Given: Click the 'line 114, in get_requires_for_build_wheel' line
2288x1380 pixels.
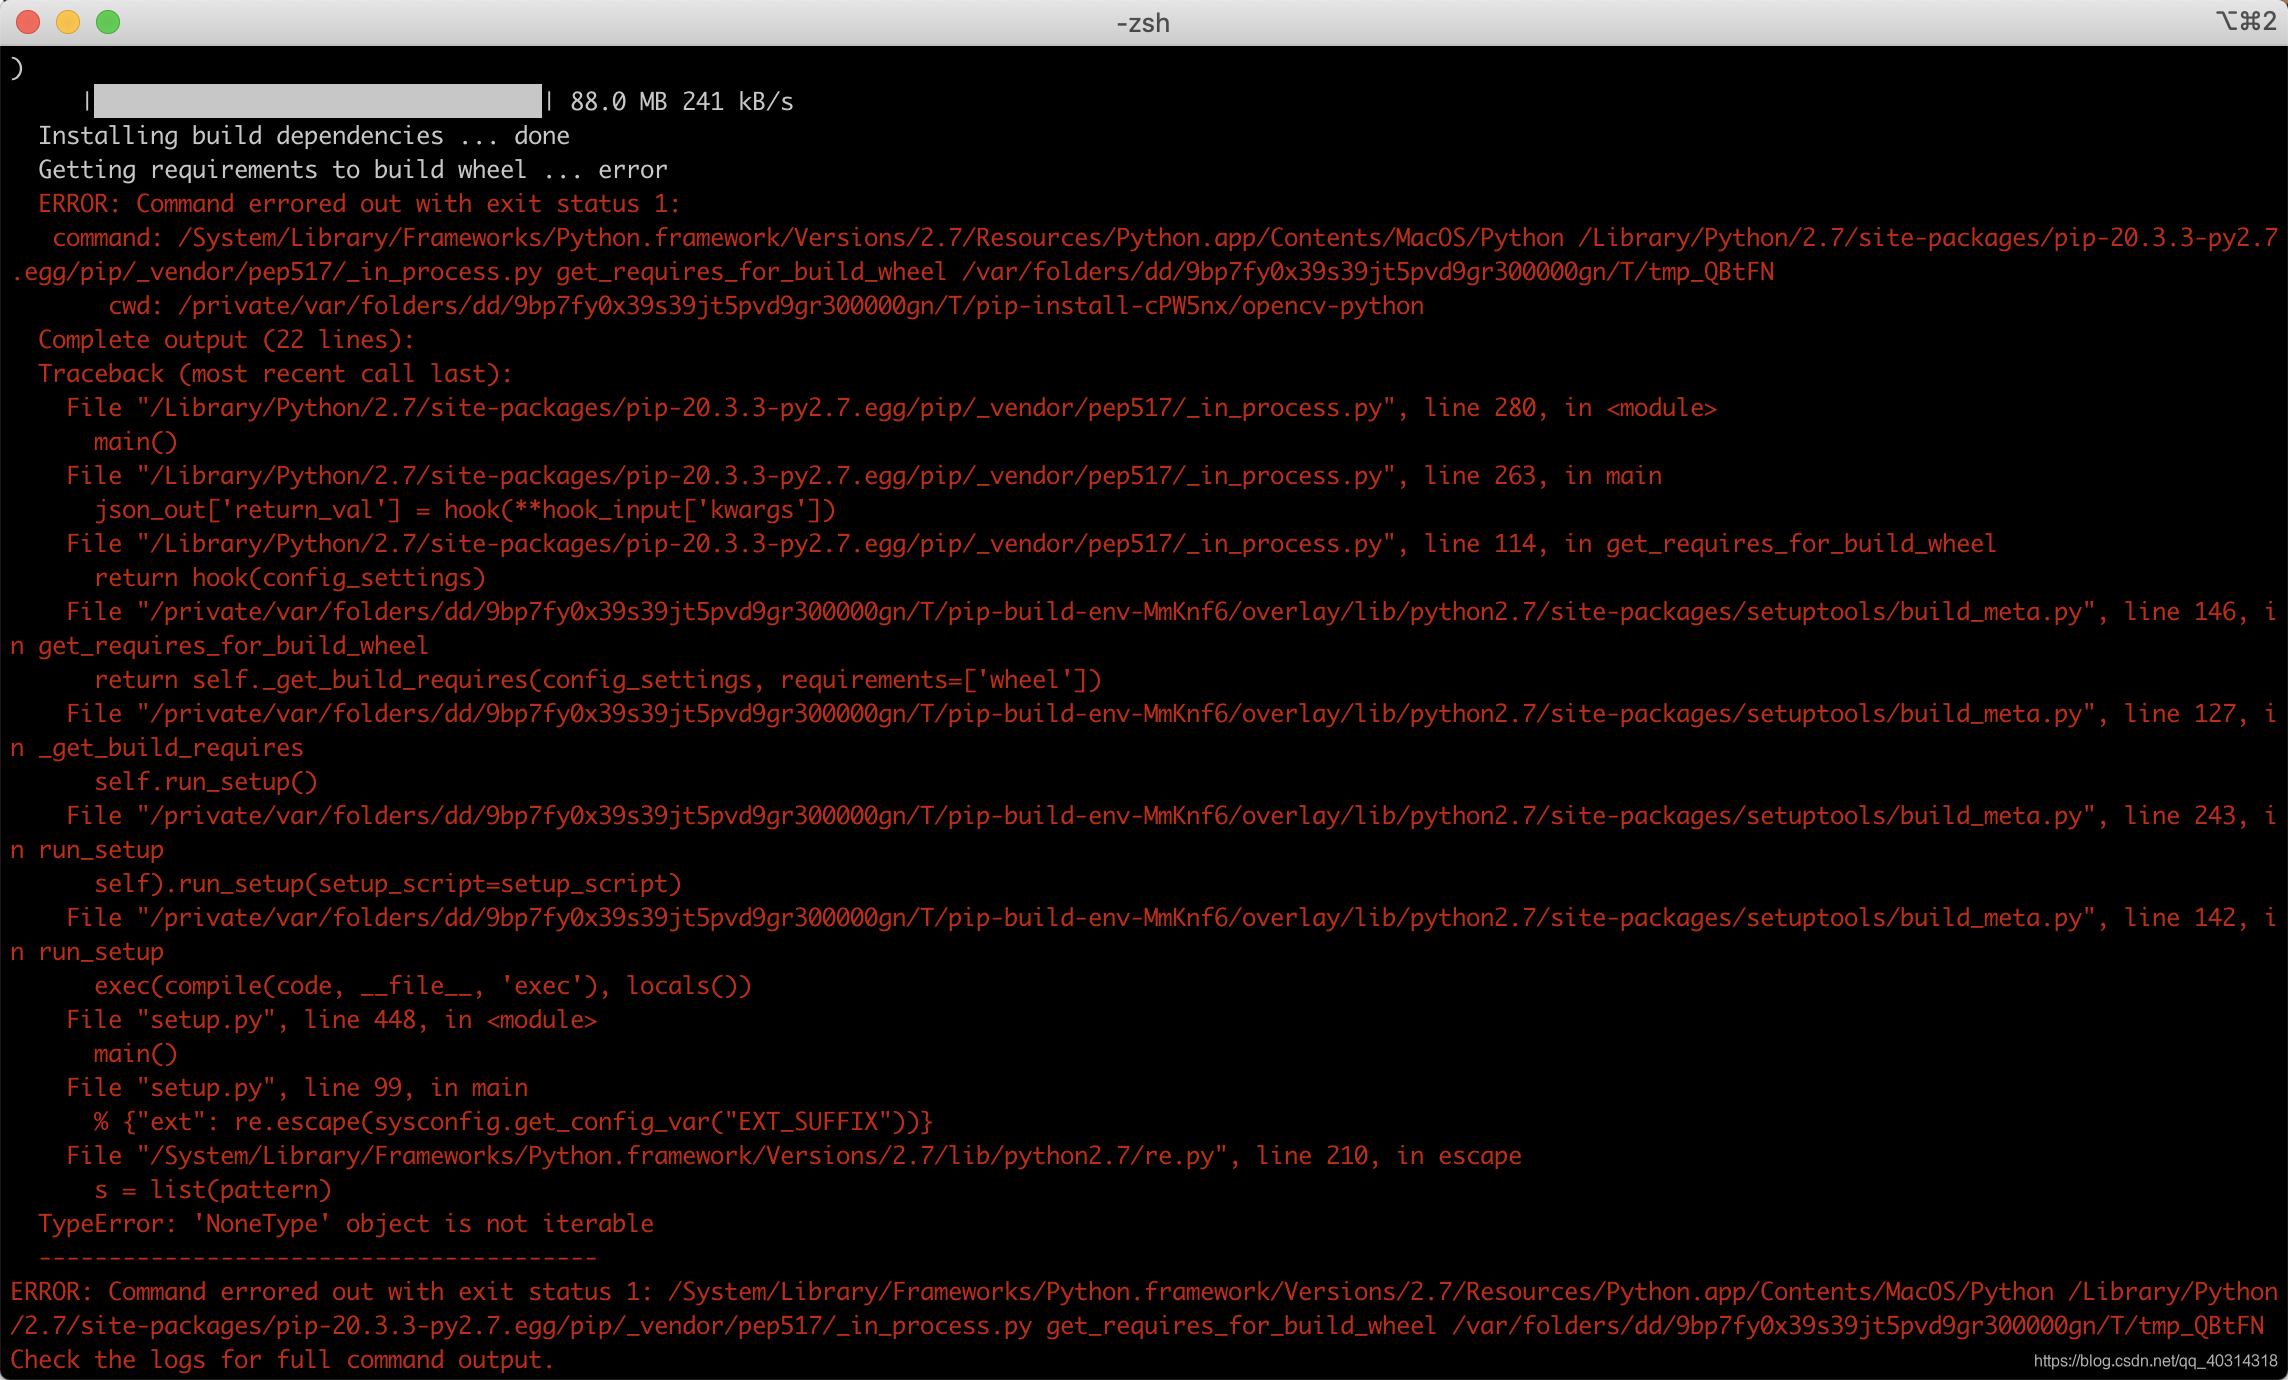Looking at the screenshot, I should [x=1031, y=544].
